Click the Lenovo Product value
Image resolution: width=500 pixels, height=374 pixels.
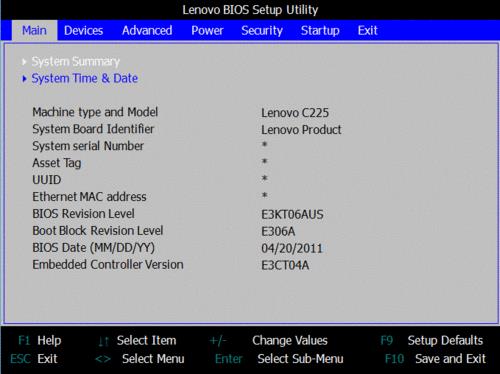[301, 130]
